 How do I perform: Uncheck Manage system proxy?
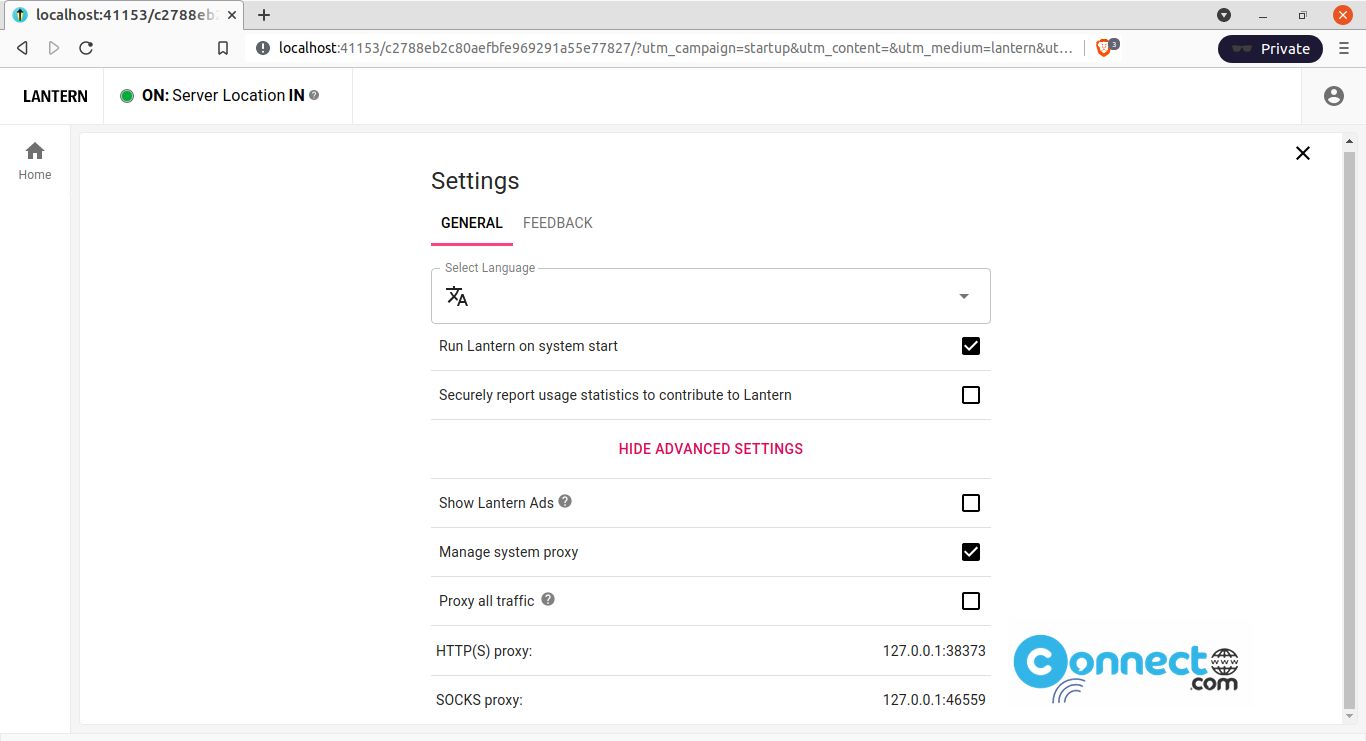point(970,552)
